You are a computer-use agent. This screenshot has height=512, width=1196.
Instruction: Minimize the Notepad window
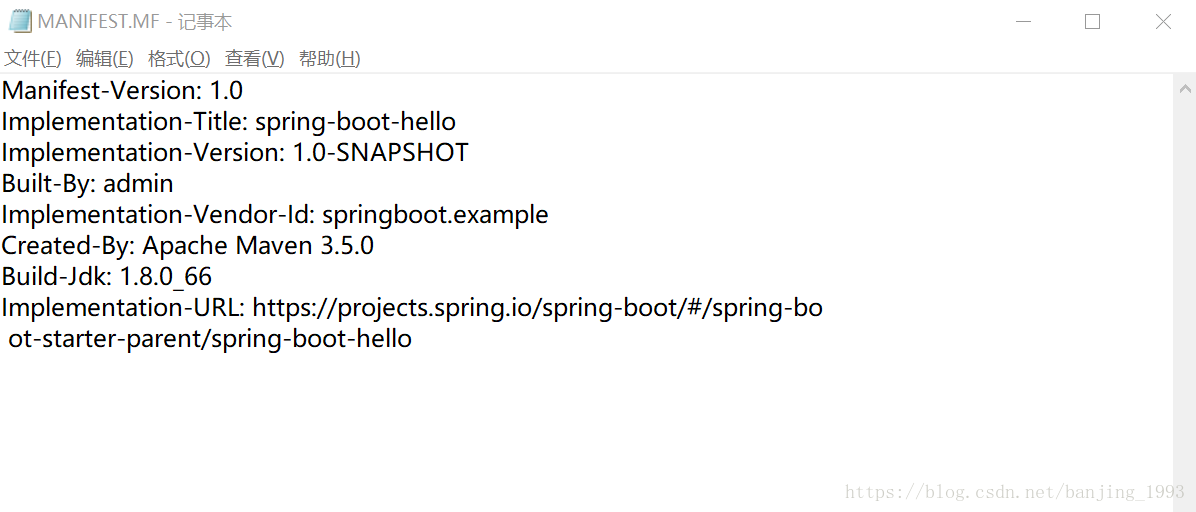[x=1022, y=22]
